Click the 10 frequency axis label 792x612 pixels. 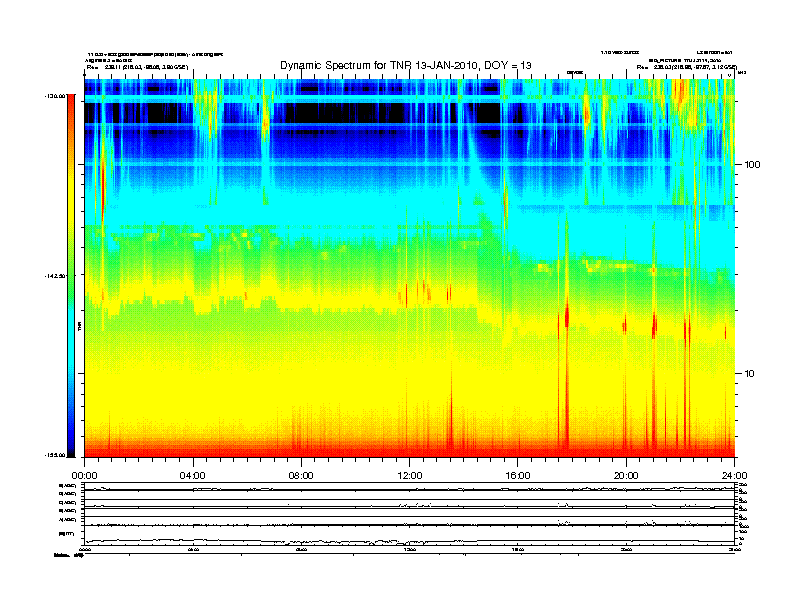(749, 374)
